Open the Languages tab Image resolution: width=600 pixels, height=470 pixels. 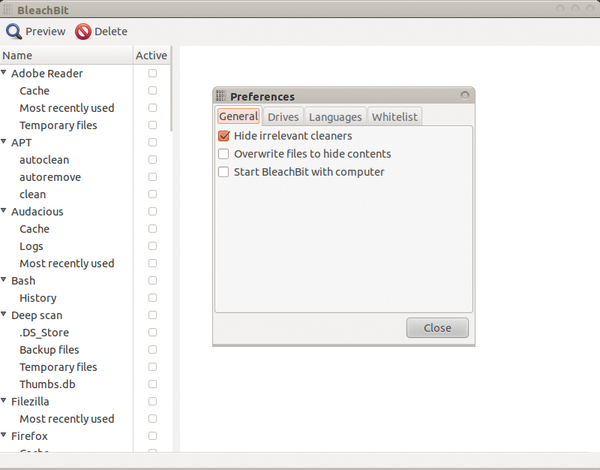335,117
